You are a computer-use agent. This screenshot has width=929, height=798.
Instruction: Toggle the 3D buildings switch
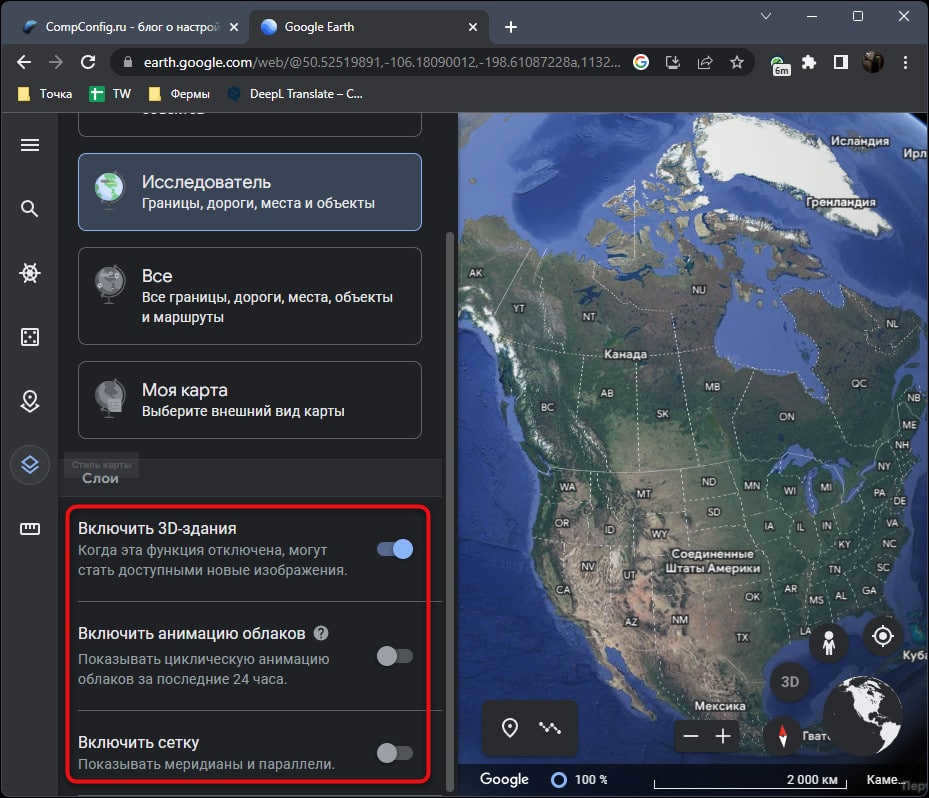coord(395,549)
